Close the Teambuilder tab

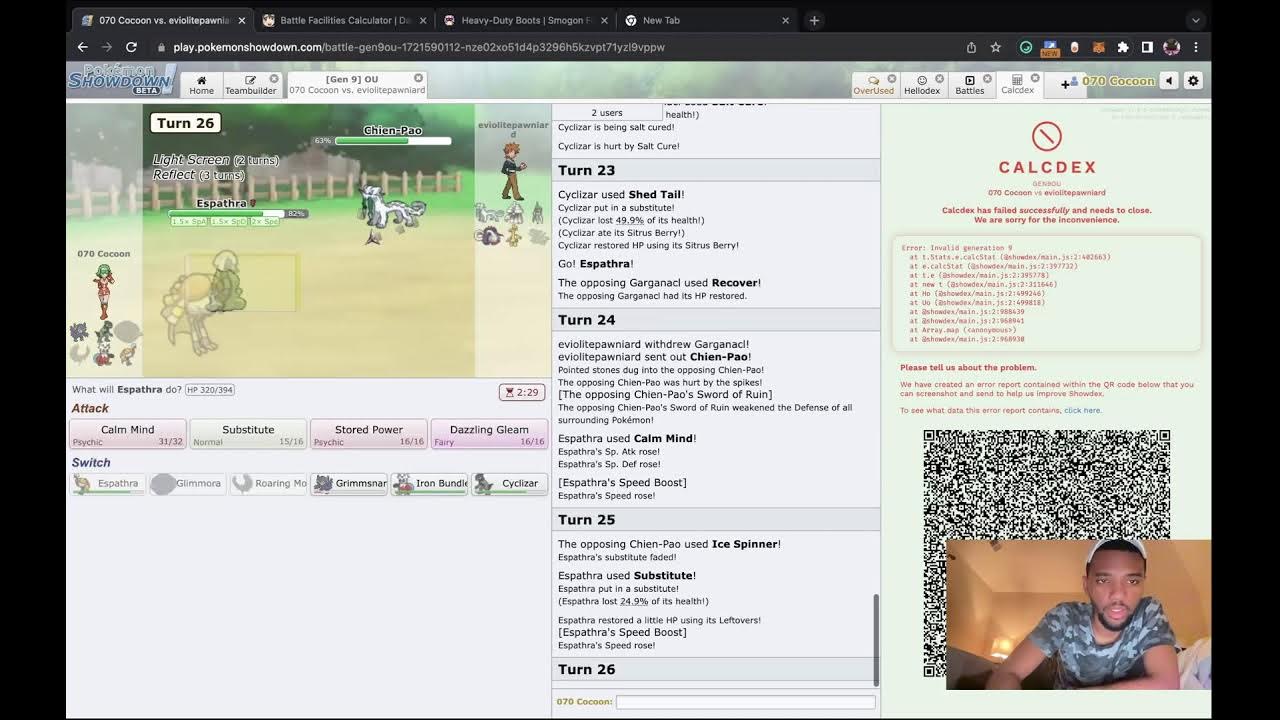274,79
